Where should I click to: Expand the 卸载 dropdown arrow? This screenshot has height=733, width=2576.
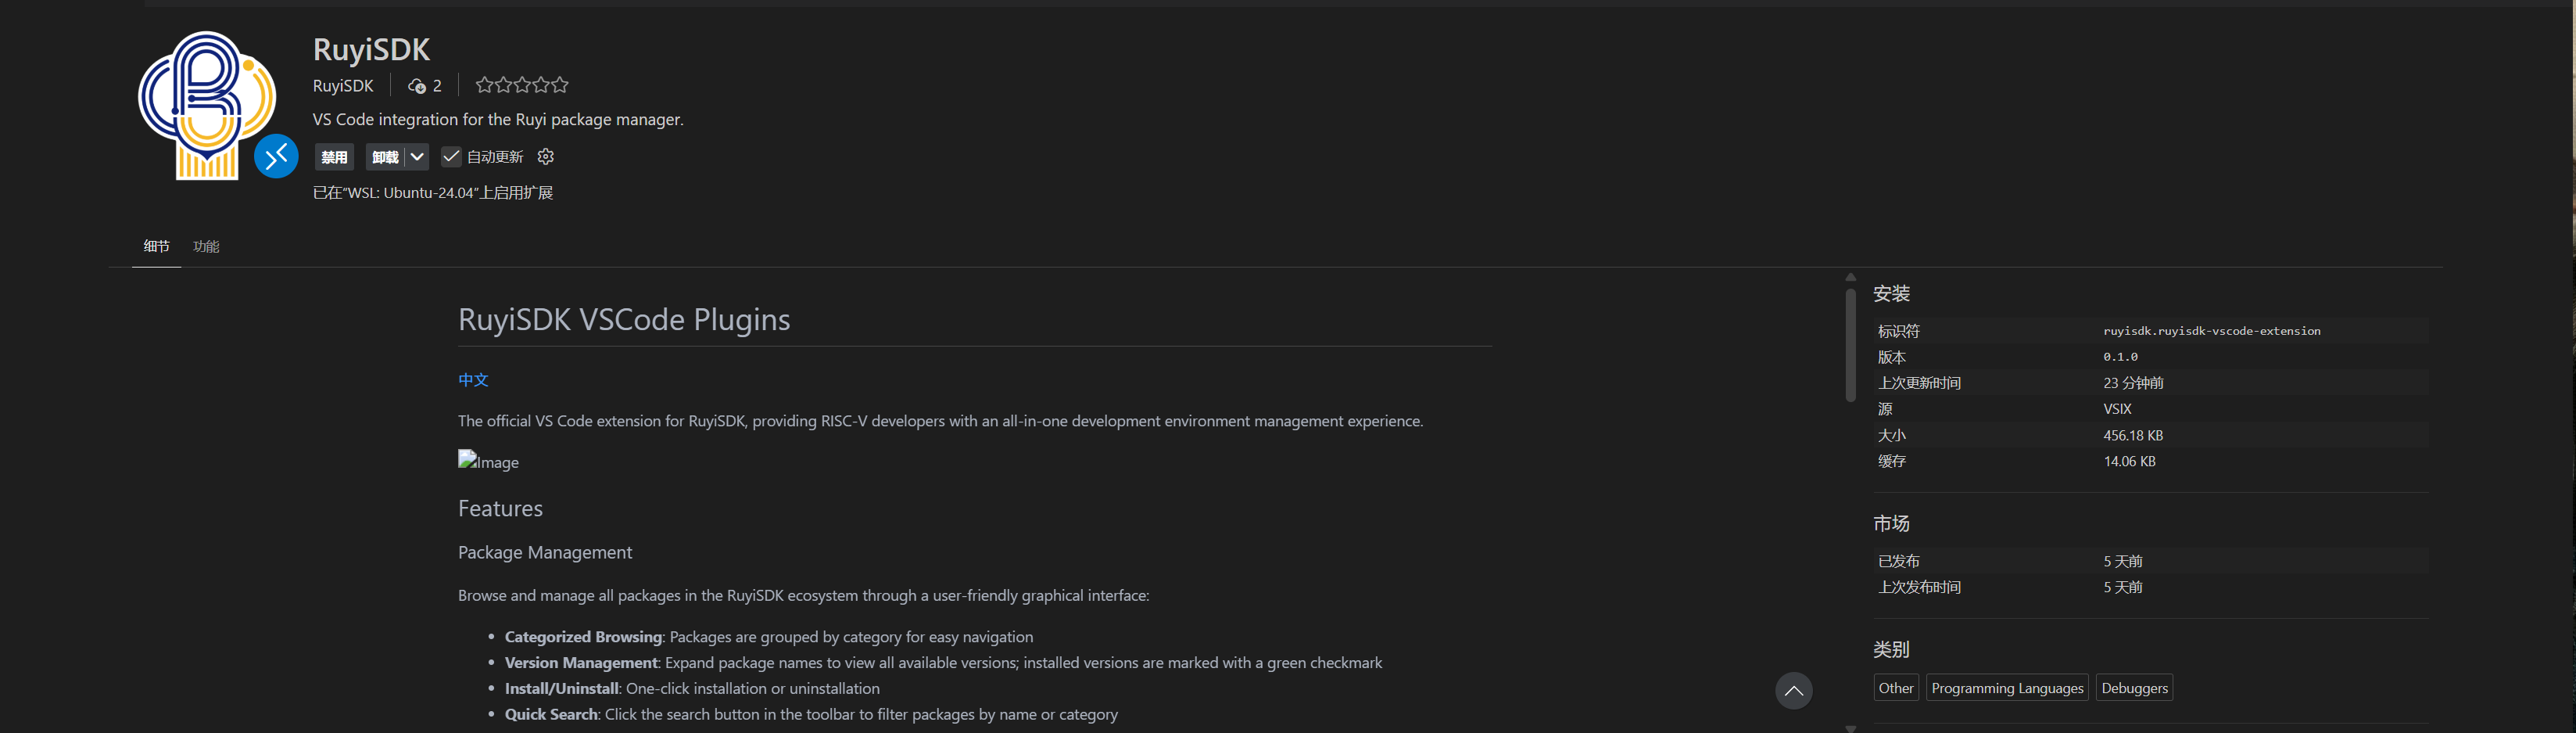pos(418,157)
